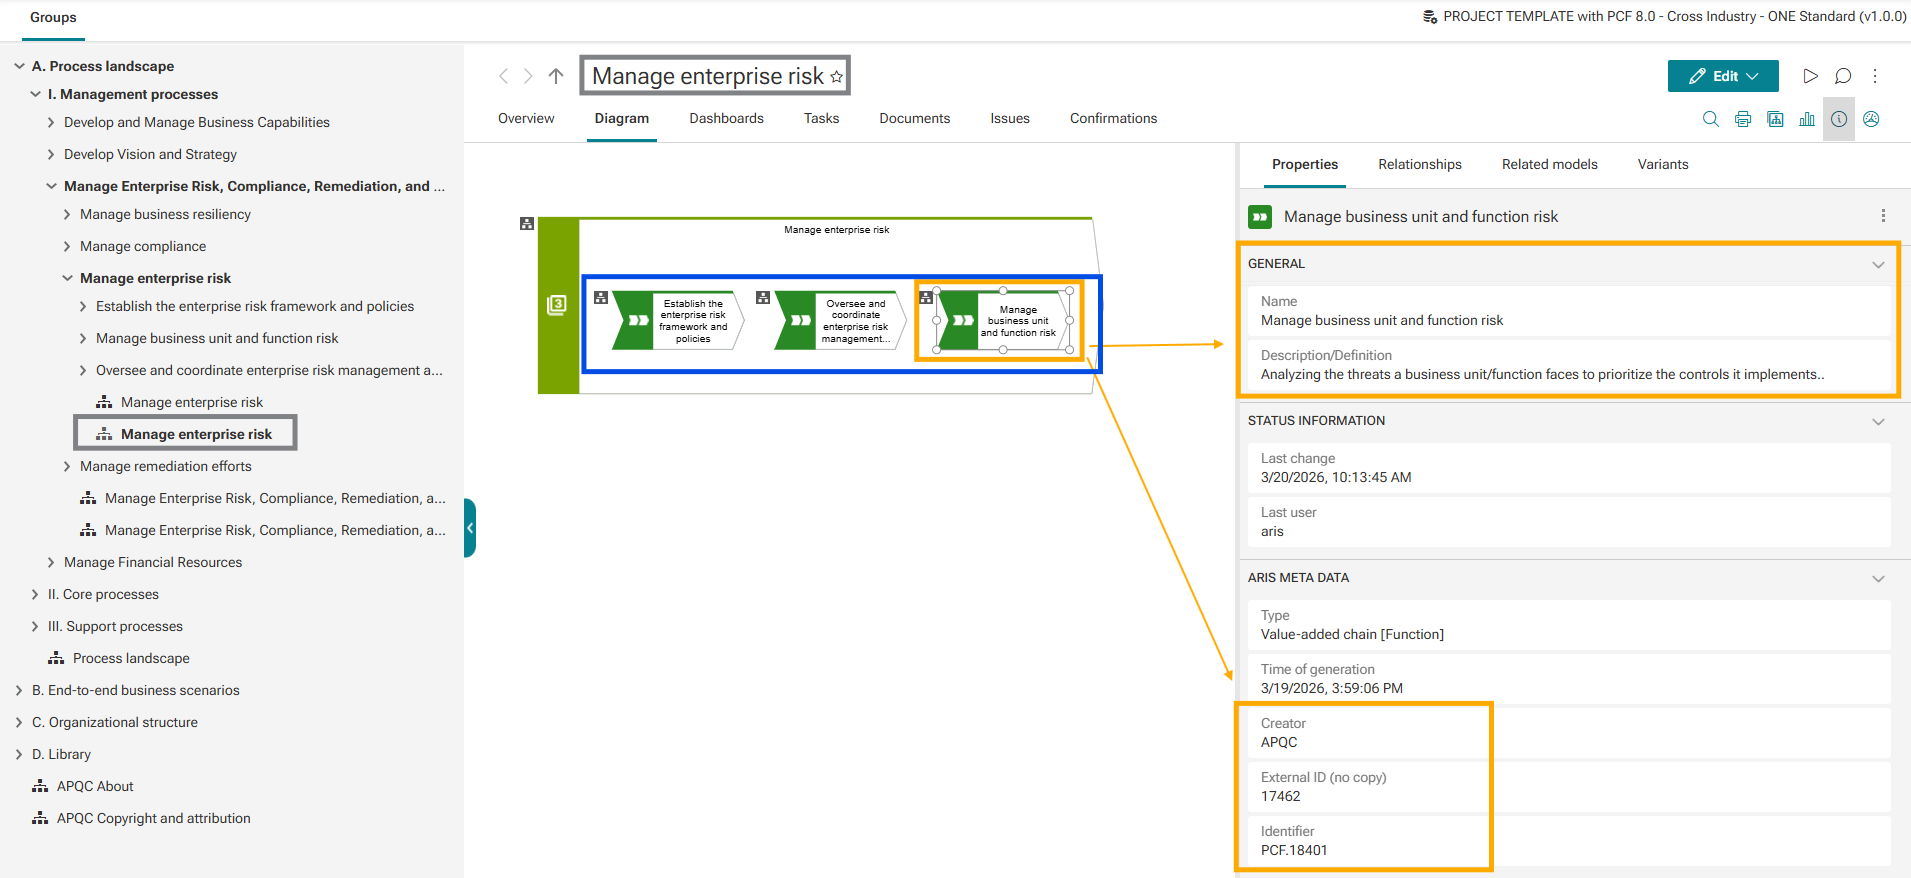The width and height of the screenshot is (1911, 878).
Task: Collapse the GENERAL properties section
Action: (1878, 264)
